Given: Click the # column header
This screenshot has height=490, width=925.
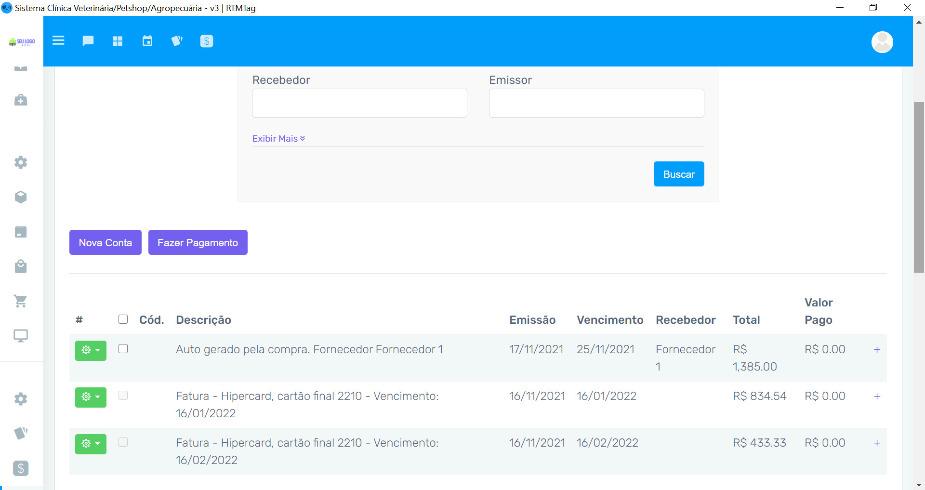Looking at the screenshot, I should [79, 320].
